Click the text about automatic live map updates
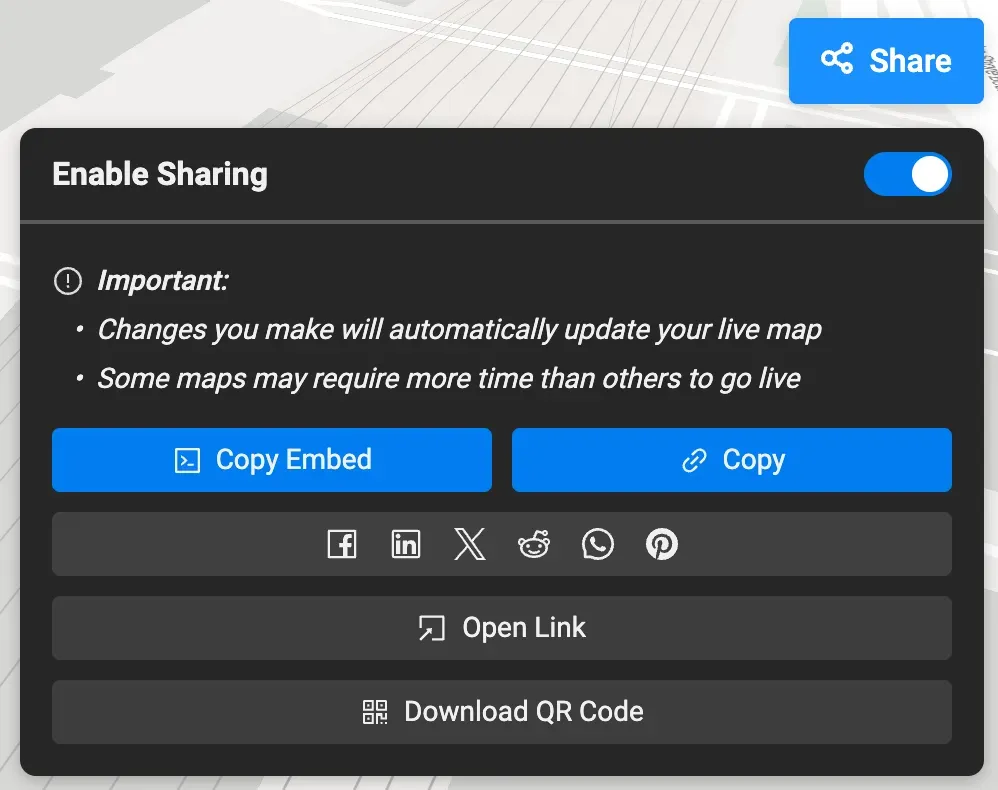The image size is (998, 790). [460, 330]
